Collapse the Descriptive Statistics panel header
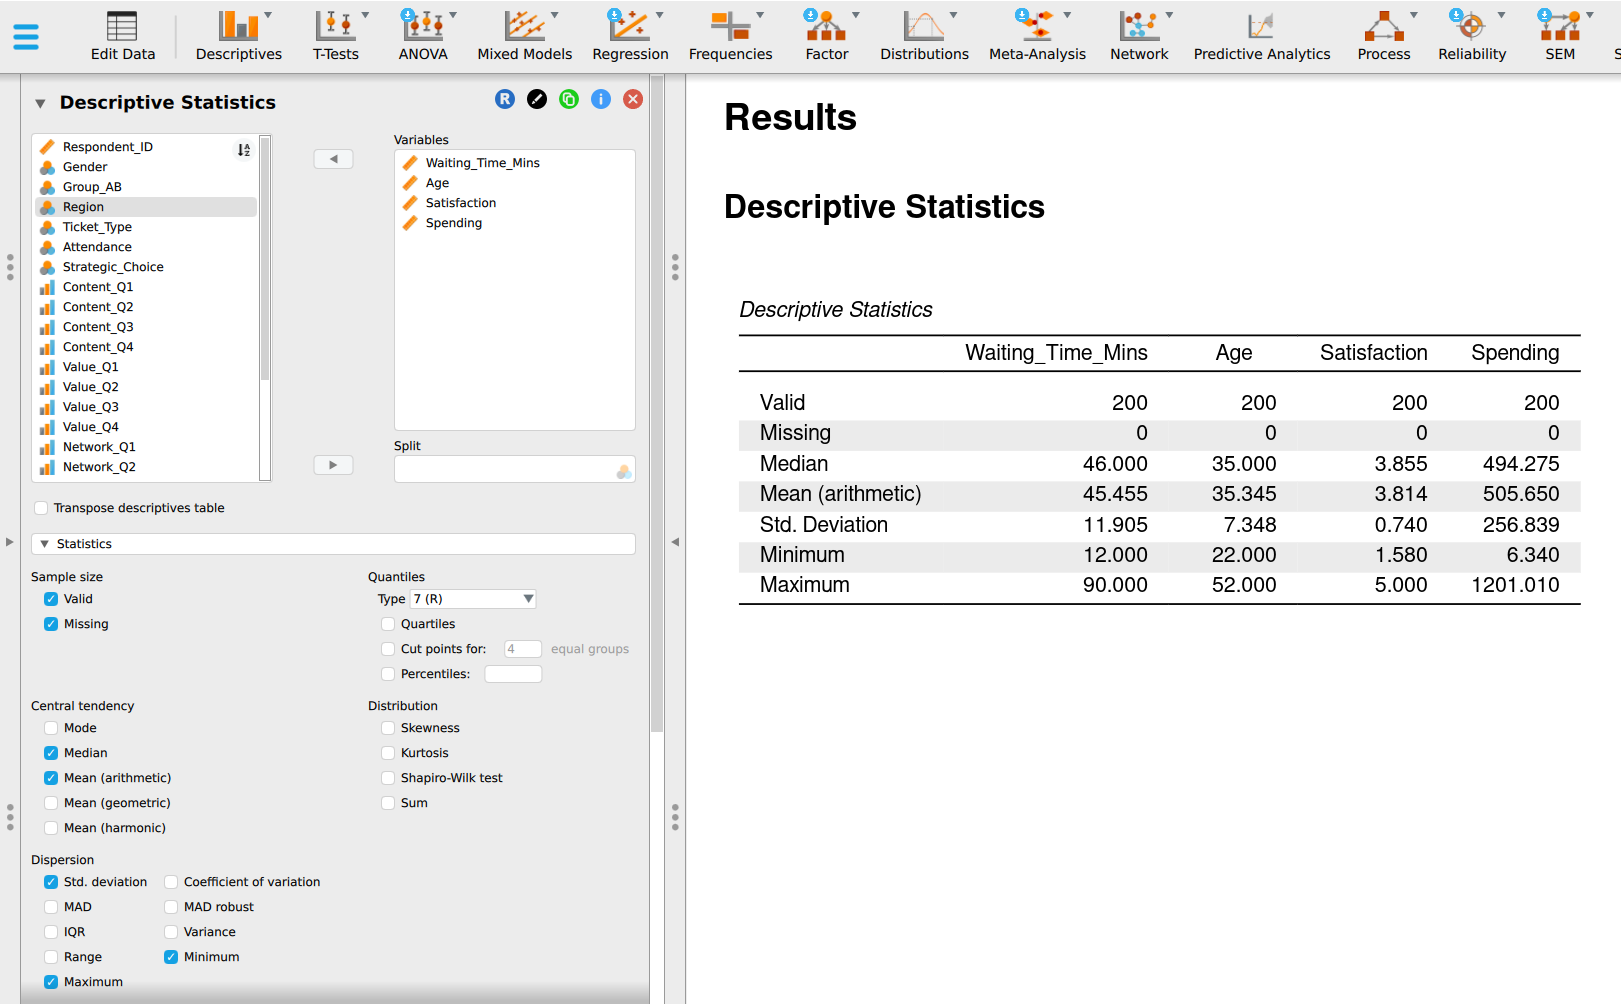This screenshot has width=1621, height=1004. (40, 103)
